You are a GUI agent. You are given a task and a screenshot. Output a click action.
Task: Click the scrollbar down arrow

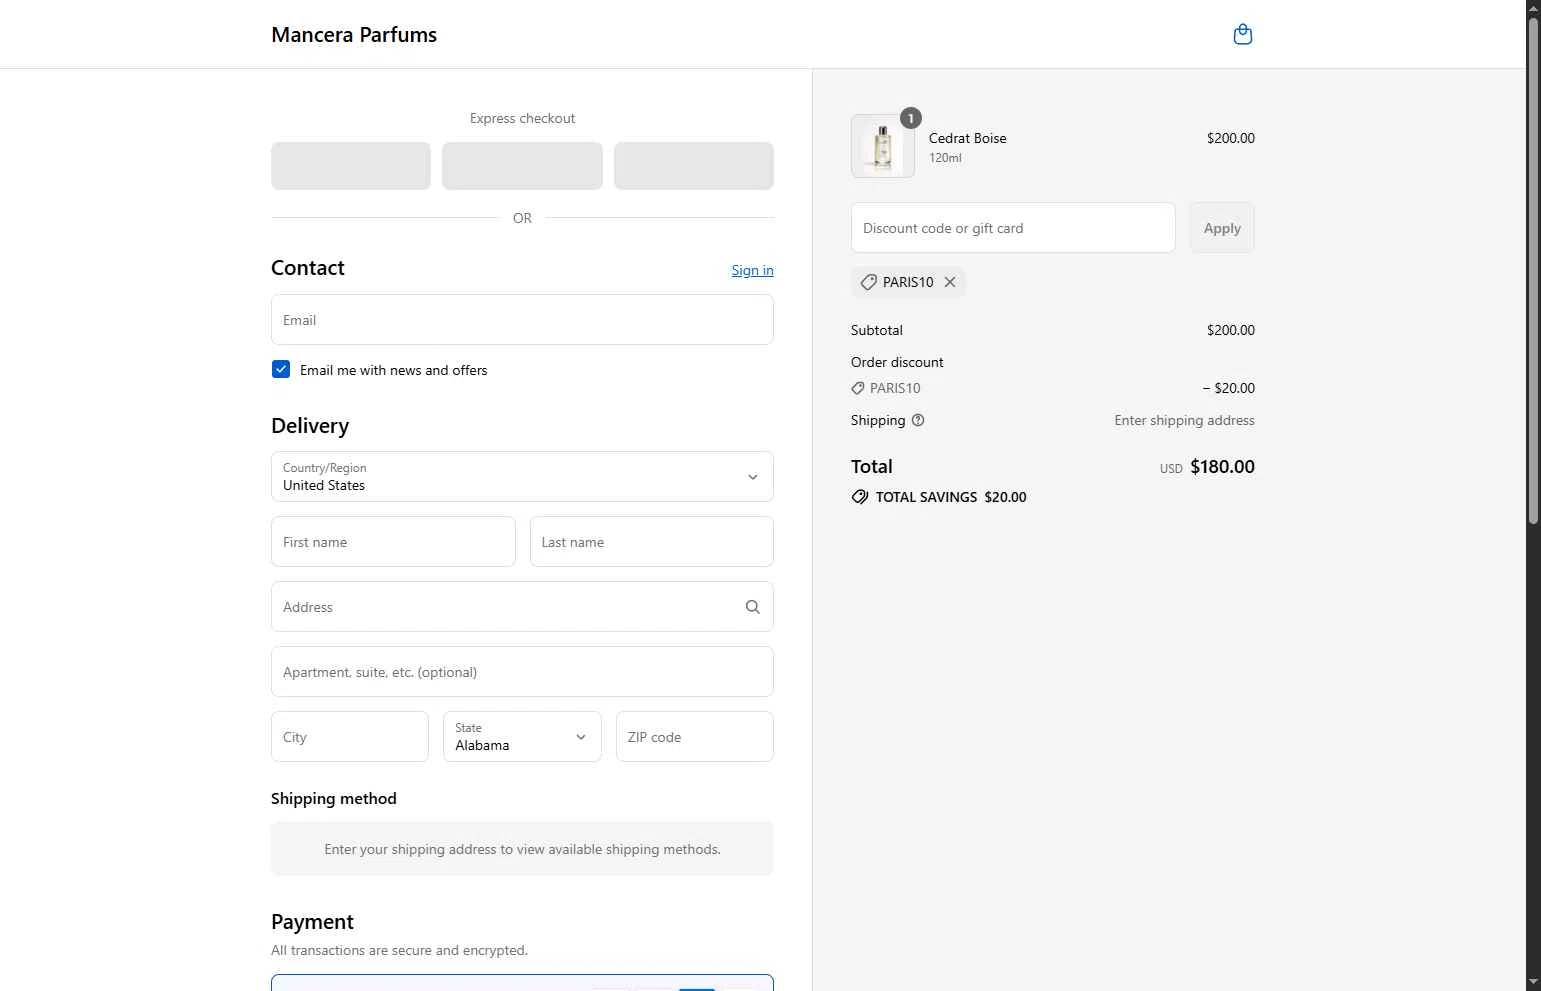click(1534, 982)
